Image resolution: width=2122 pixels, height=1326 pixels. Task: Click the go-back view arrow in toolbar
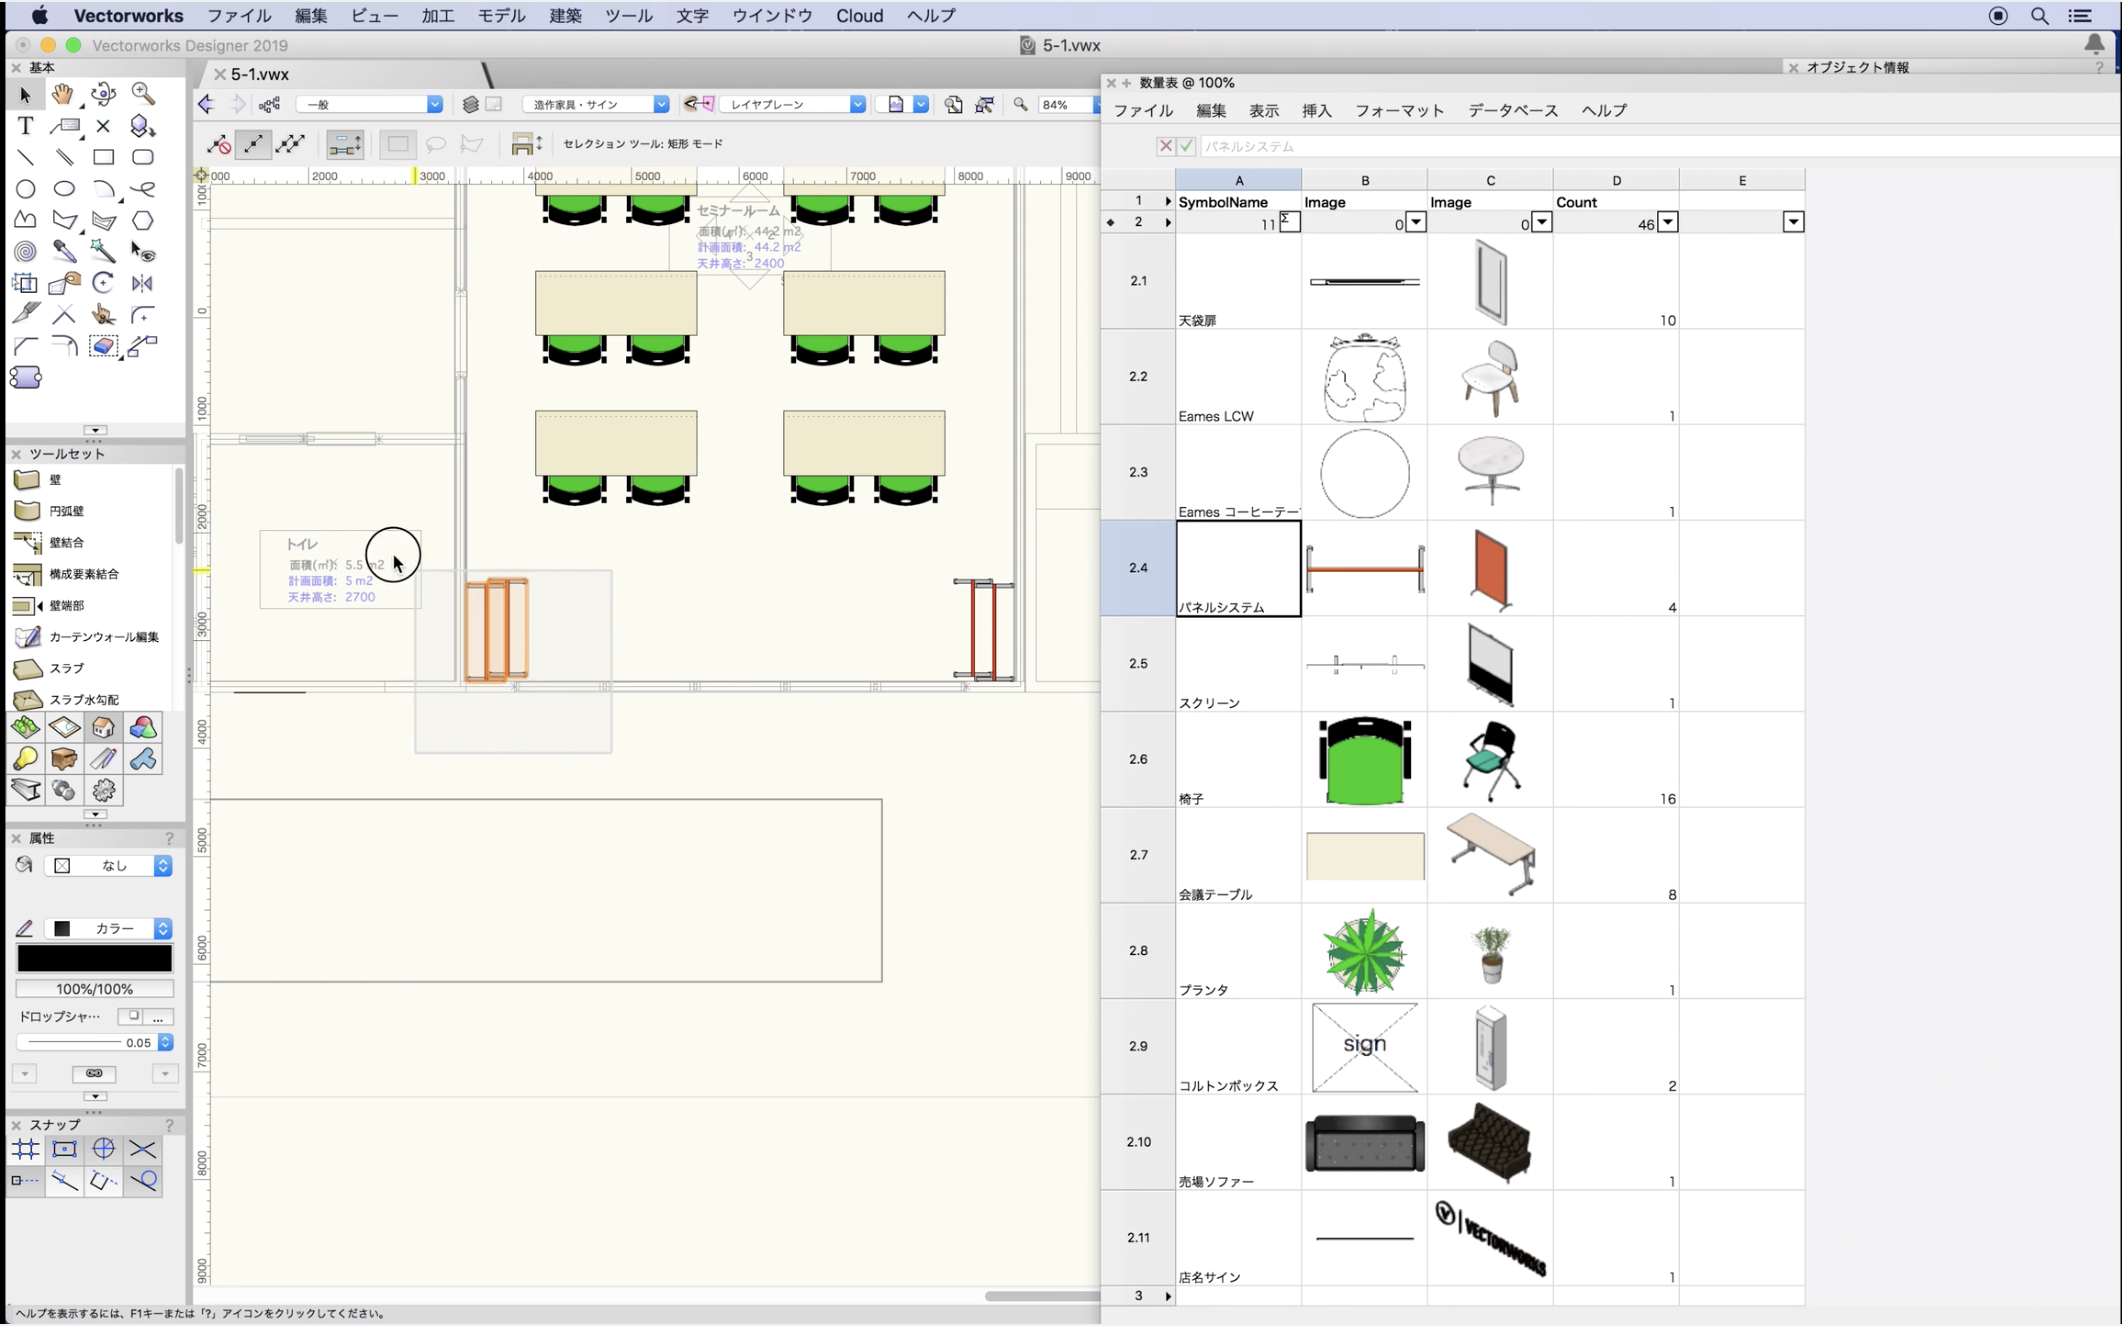click(207, 104)
